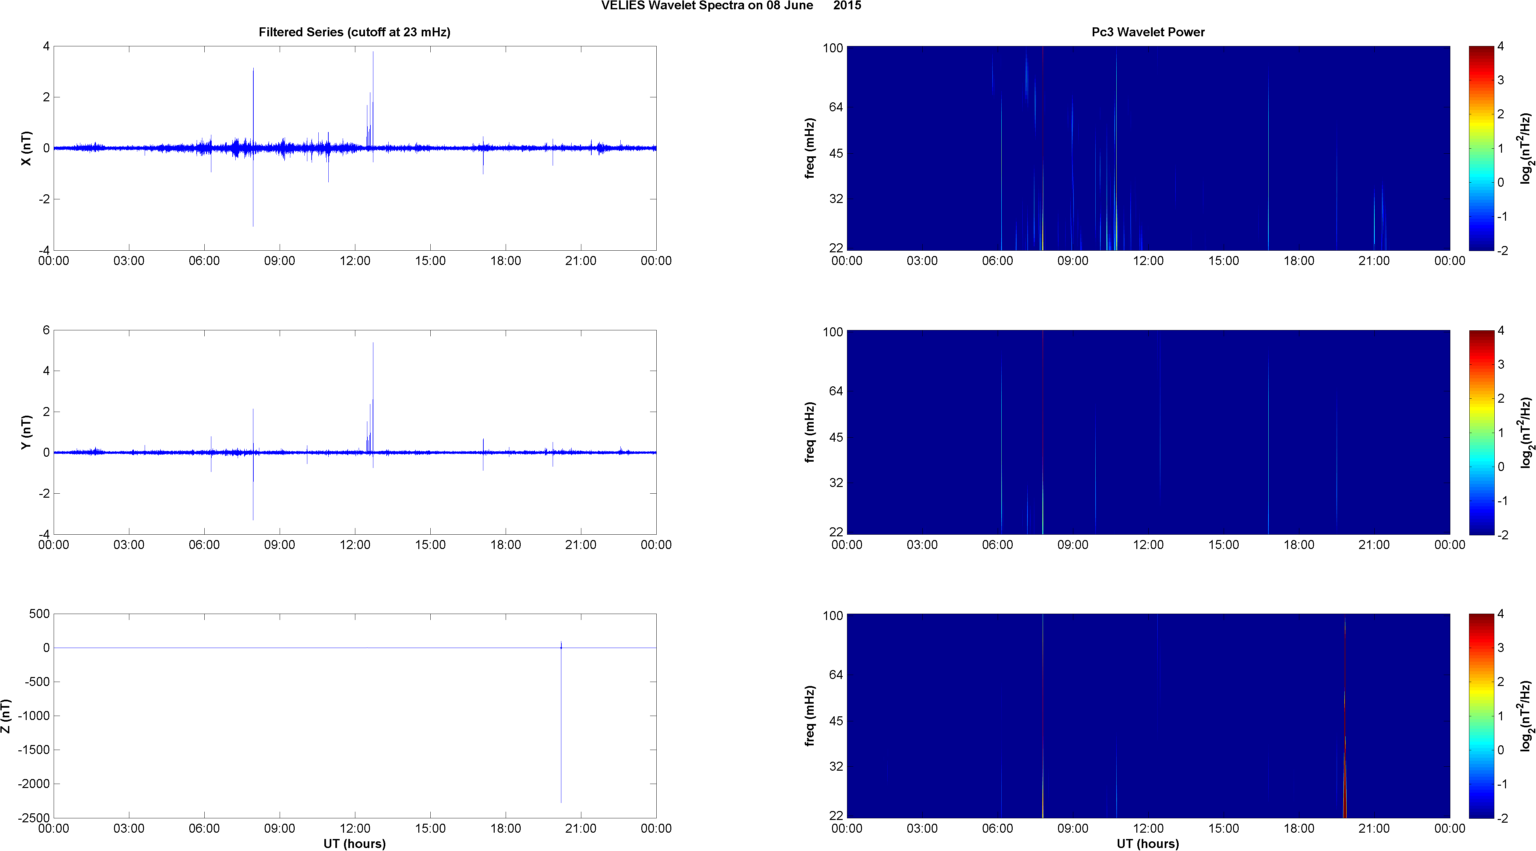Click the green line near 17:00 in top wavelet plot

[x=1268, y=160]
